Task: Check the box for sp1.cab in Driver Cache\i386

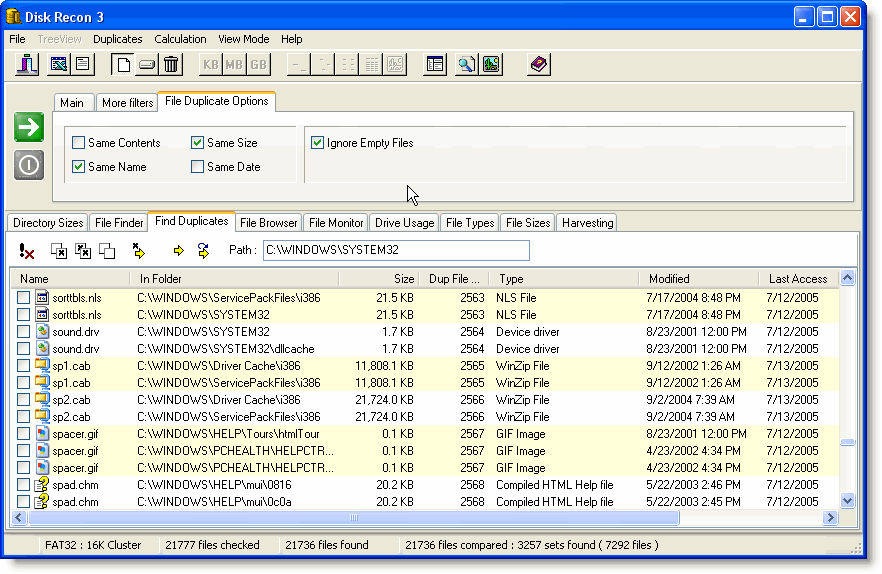Action: pyautogui.click(x=23, y=366)
